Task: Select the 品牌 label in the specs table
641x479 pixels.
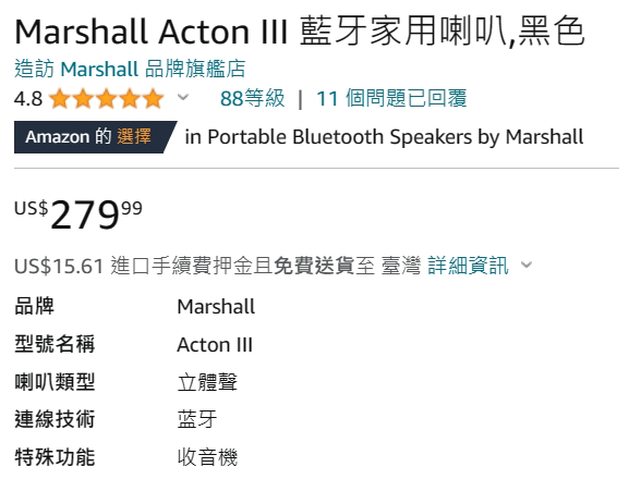Action: tap(34, 306)
